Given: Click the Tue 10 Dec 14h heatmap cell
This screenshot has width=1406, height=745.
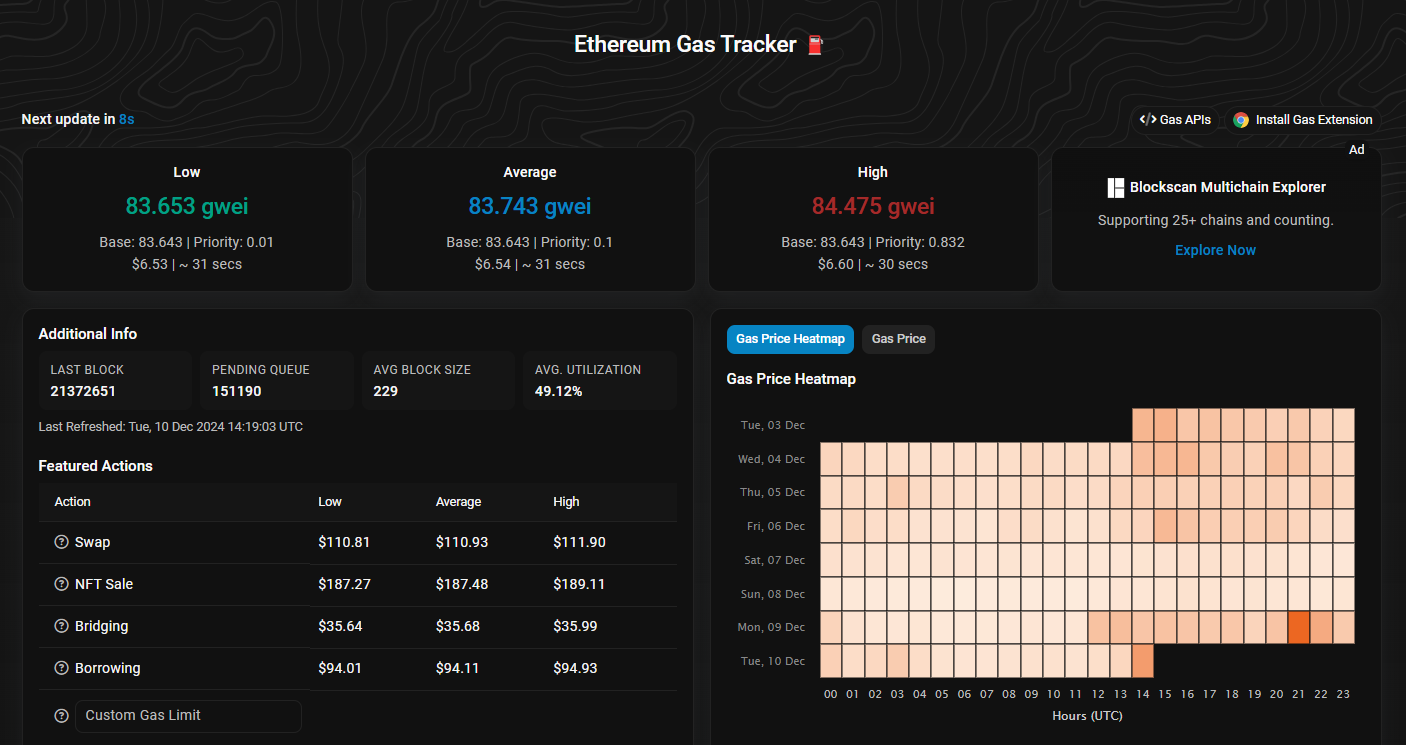Looking at the screenshot, I should [x=1143, y=661].
